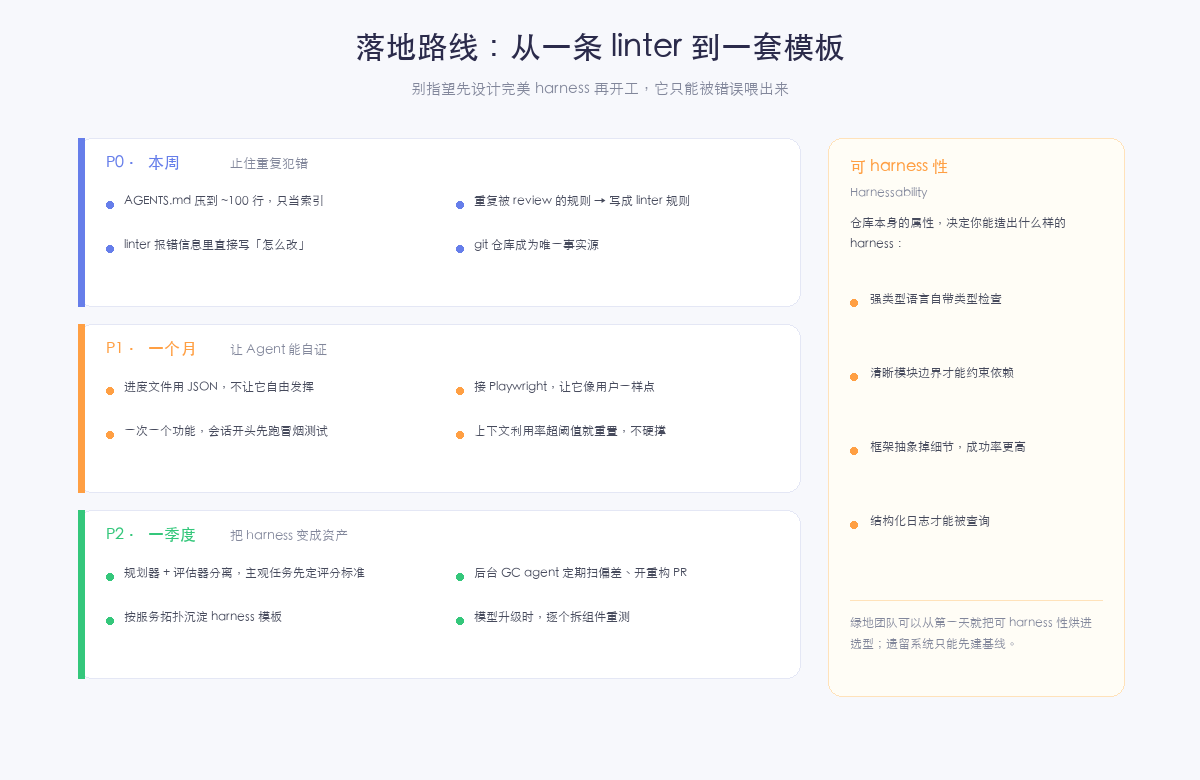Click "按服务拓扑沉淀 harness 模板"
1200x780 pixels.
[203, 617]
